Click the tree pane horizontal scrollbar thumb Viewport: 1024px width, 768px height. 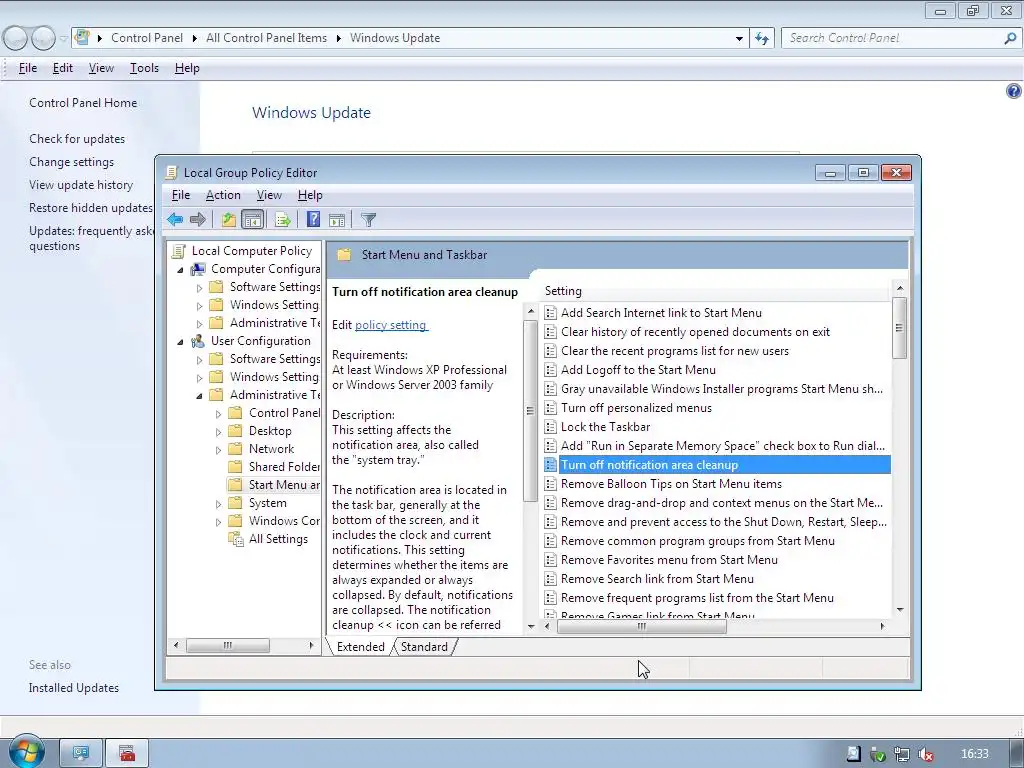[227, 645]
